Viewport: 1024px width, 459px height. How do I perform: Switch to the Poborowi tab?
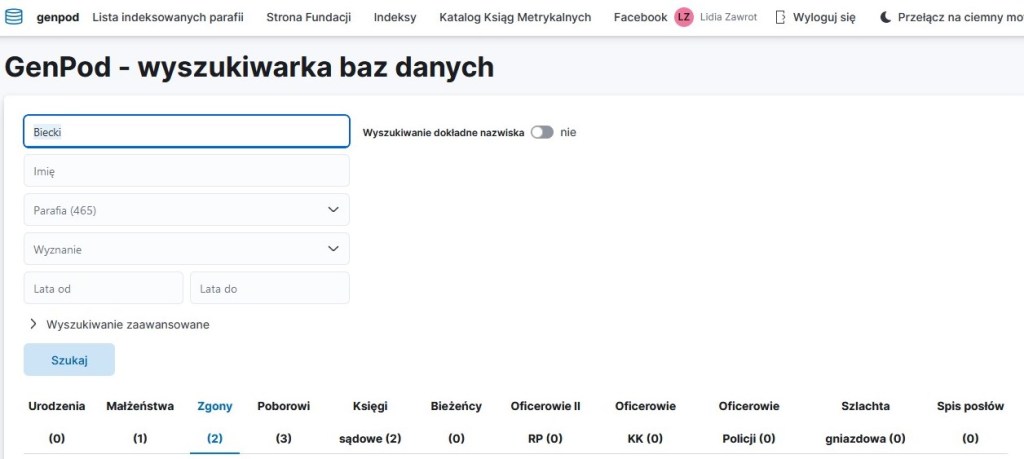(x=283, y=421)
